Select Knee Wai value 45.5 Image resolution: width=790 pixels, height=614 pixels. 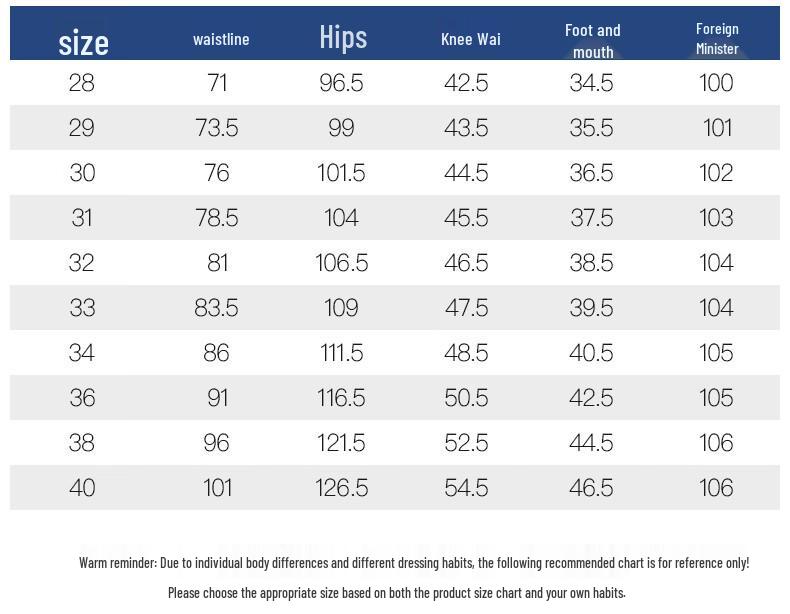click(466, 218)
